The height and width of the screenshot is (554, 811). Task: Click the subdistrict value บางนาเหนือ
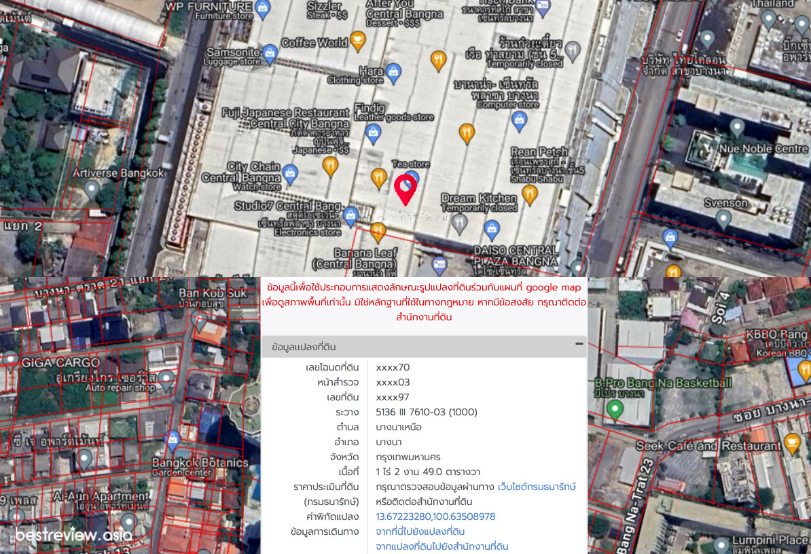click(399, 427)
